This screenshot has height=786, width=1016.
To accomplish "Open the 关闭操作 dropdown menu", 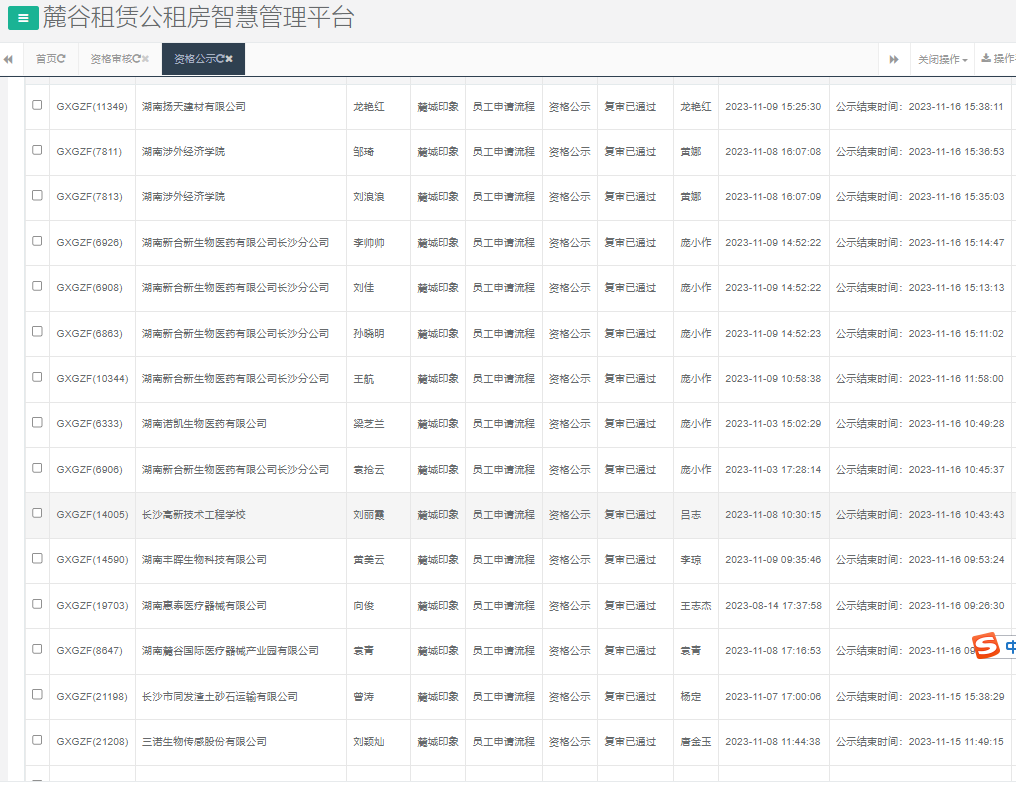I will (x=942, y=60).
